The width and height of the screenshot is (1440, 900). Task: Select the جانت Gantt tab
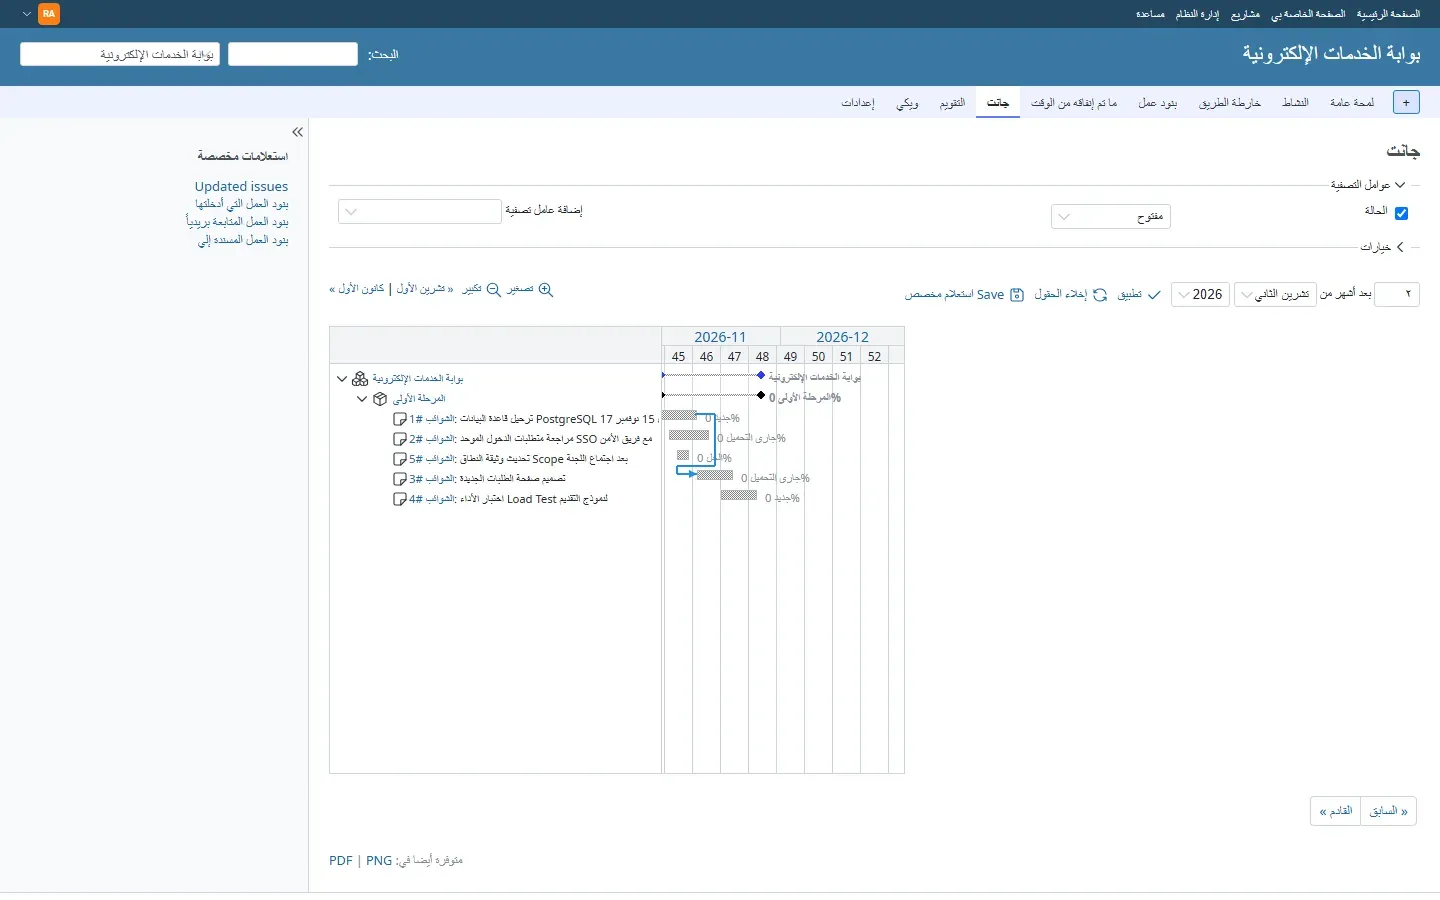tap(998, 103)
